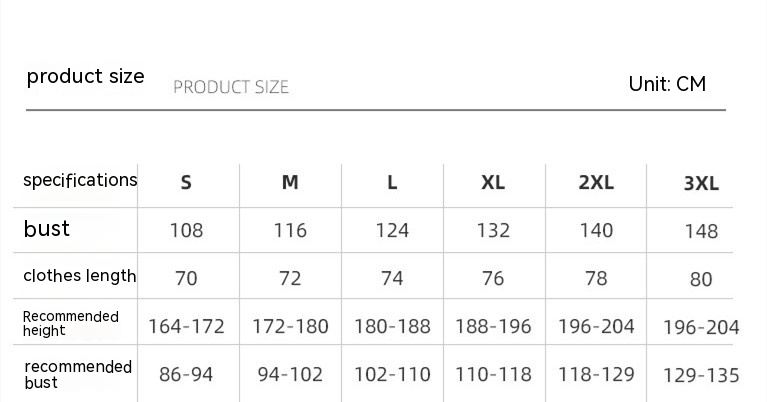Click the 'Unit: CM' label
The height and width of the screenshot is (402, 767).
pyautogui.click(x=667, y=84)
